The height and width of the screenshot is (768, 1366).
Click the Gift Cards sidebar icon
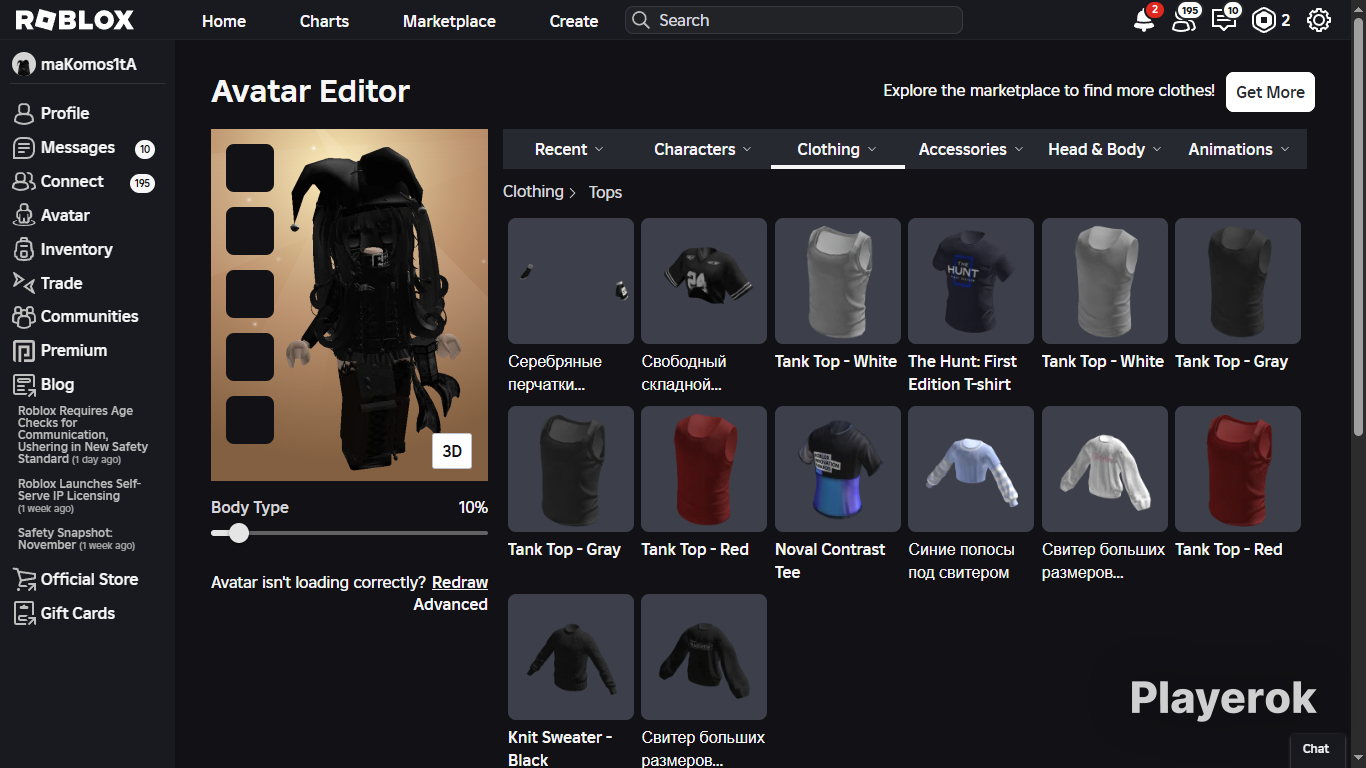pos(24,613)
